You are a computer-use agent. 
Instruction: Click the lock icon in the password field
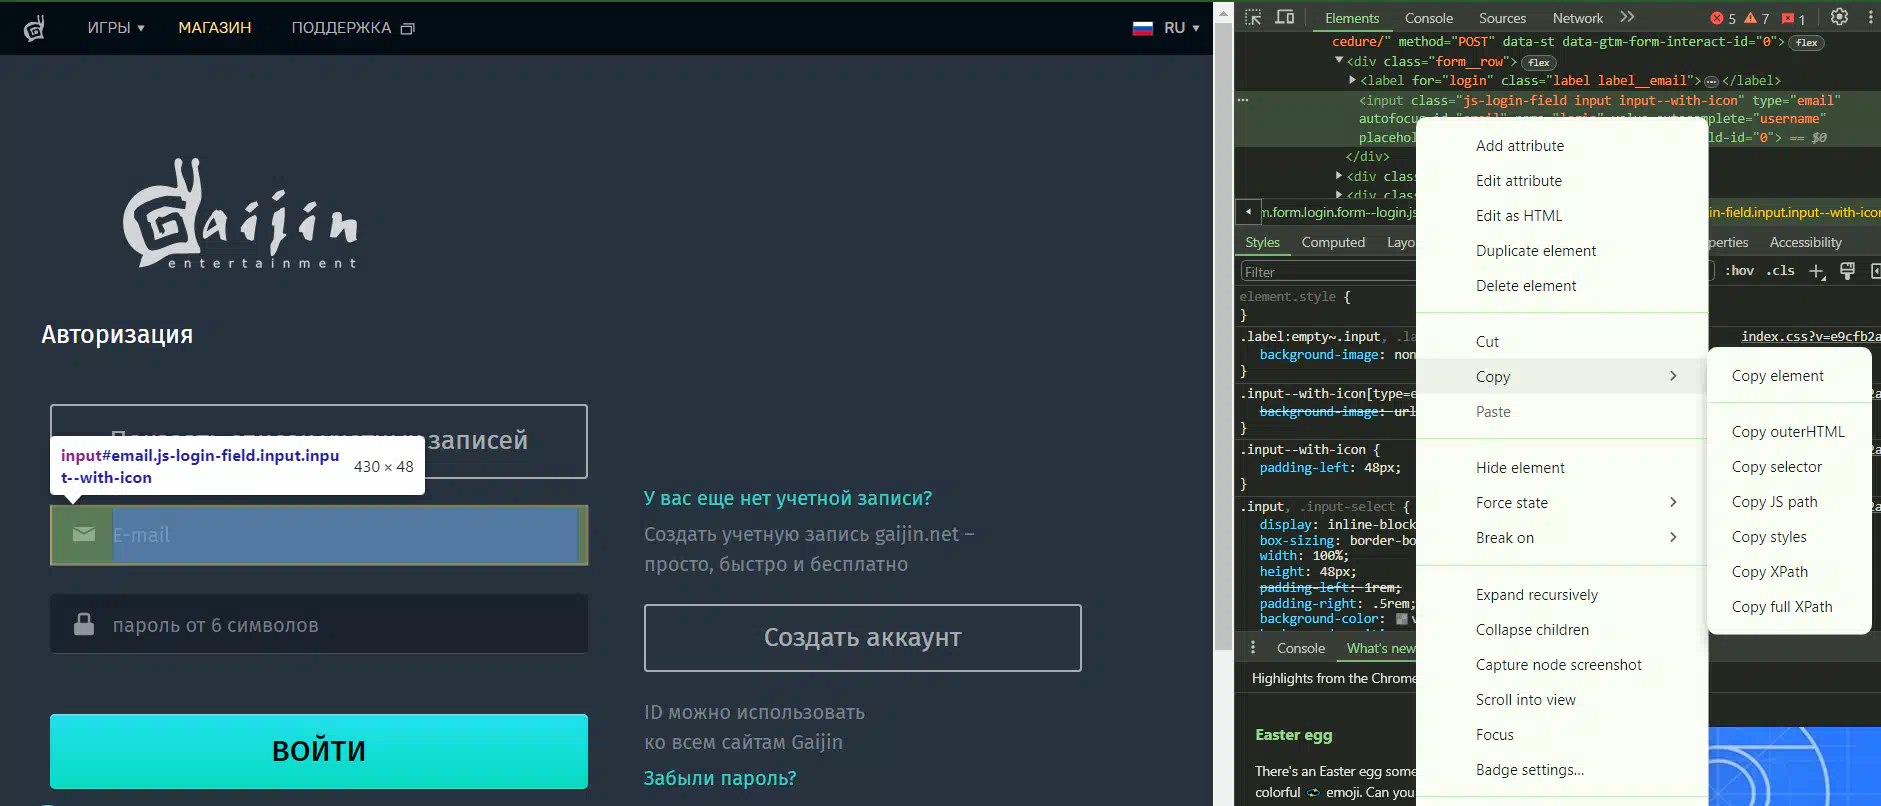(84, 624)
